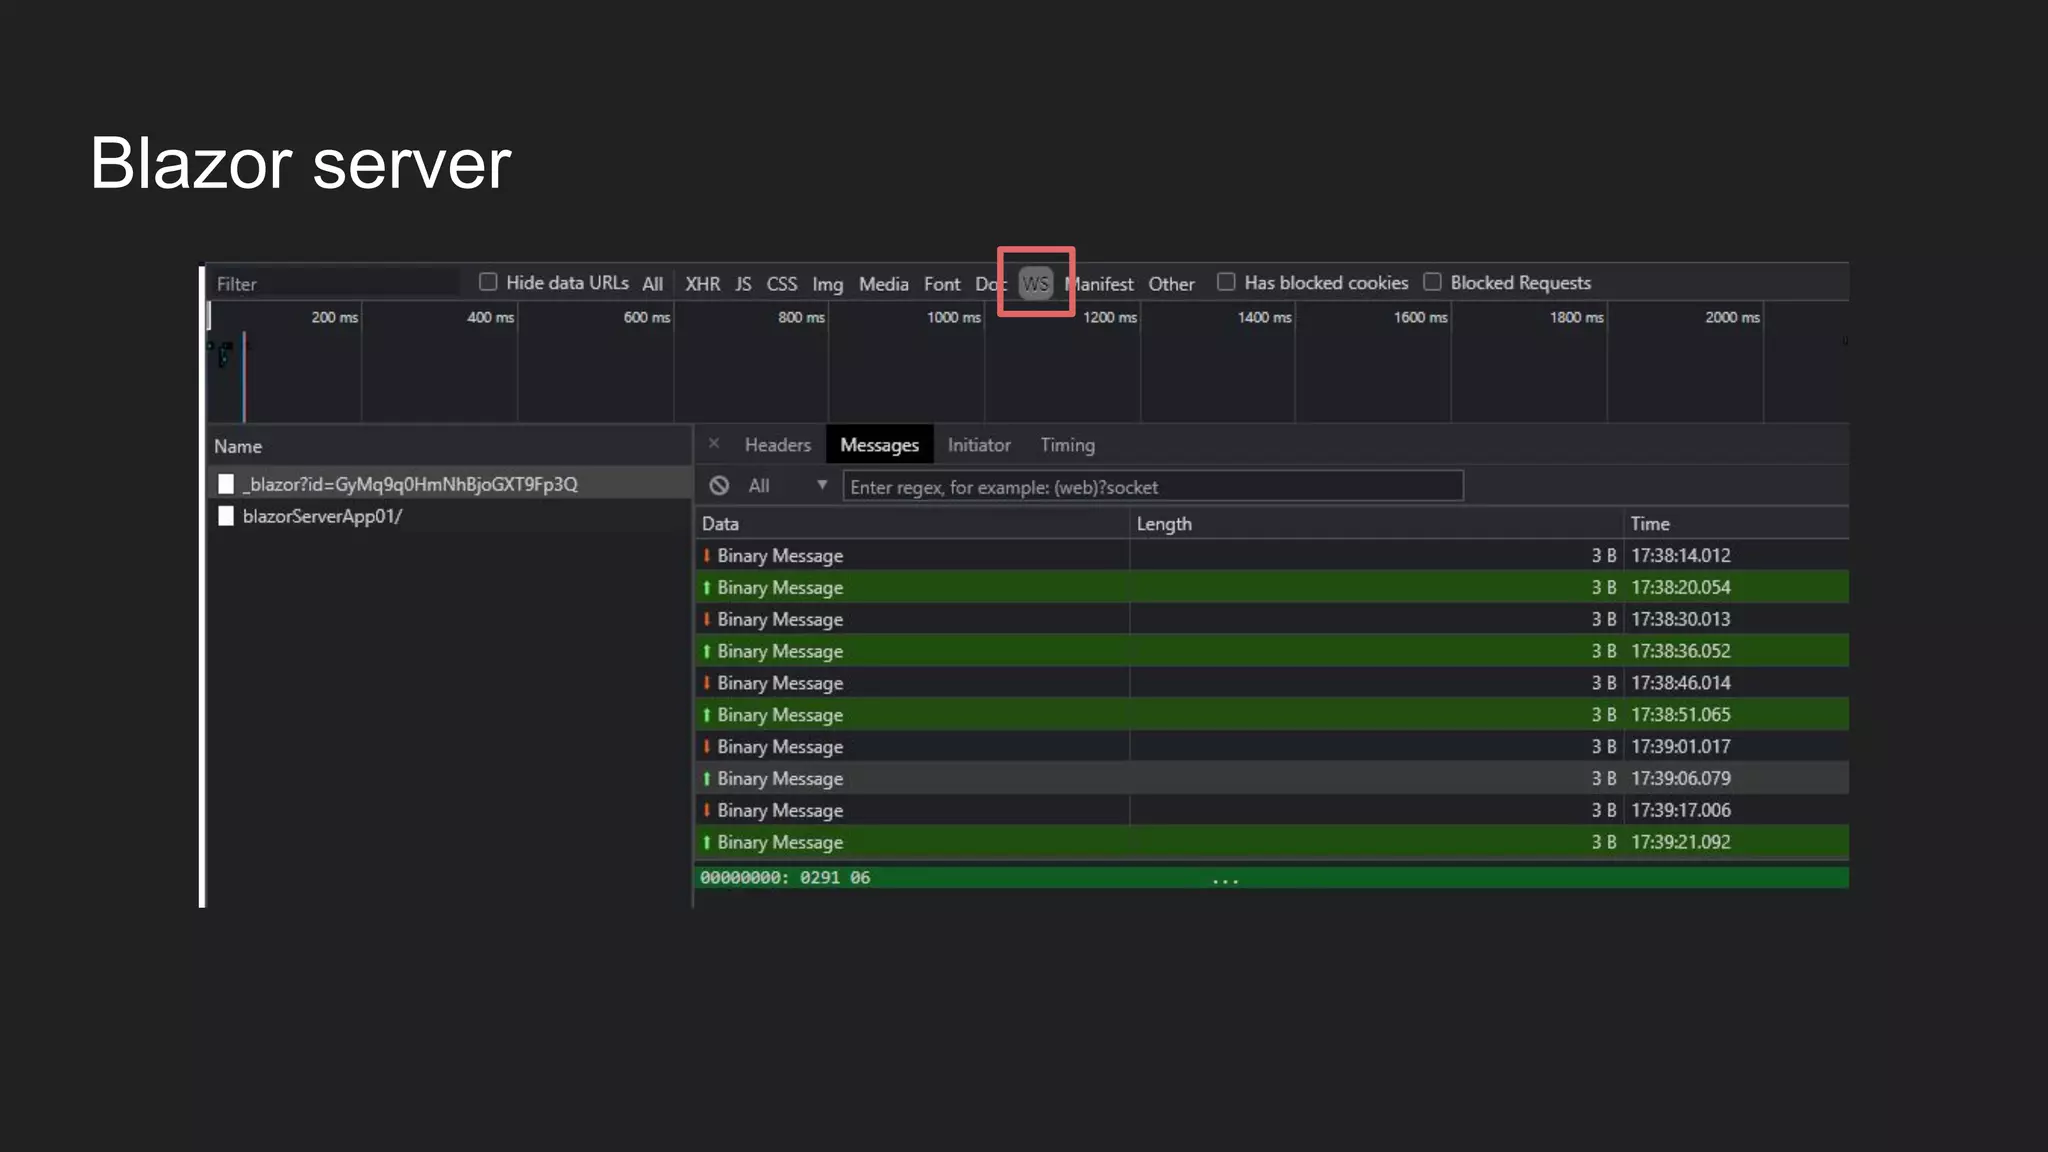This screenshot has height=1152, width=2048.
Task: Click the hex dump 00000000: 0291 06
Action: coord(785,877)
